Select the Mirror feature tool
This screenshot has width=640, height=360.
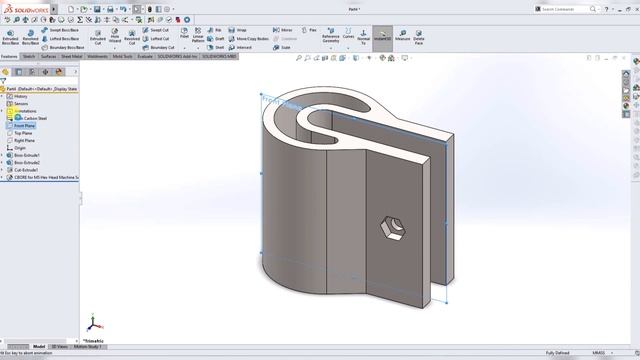coord(282,30)
